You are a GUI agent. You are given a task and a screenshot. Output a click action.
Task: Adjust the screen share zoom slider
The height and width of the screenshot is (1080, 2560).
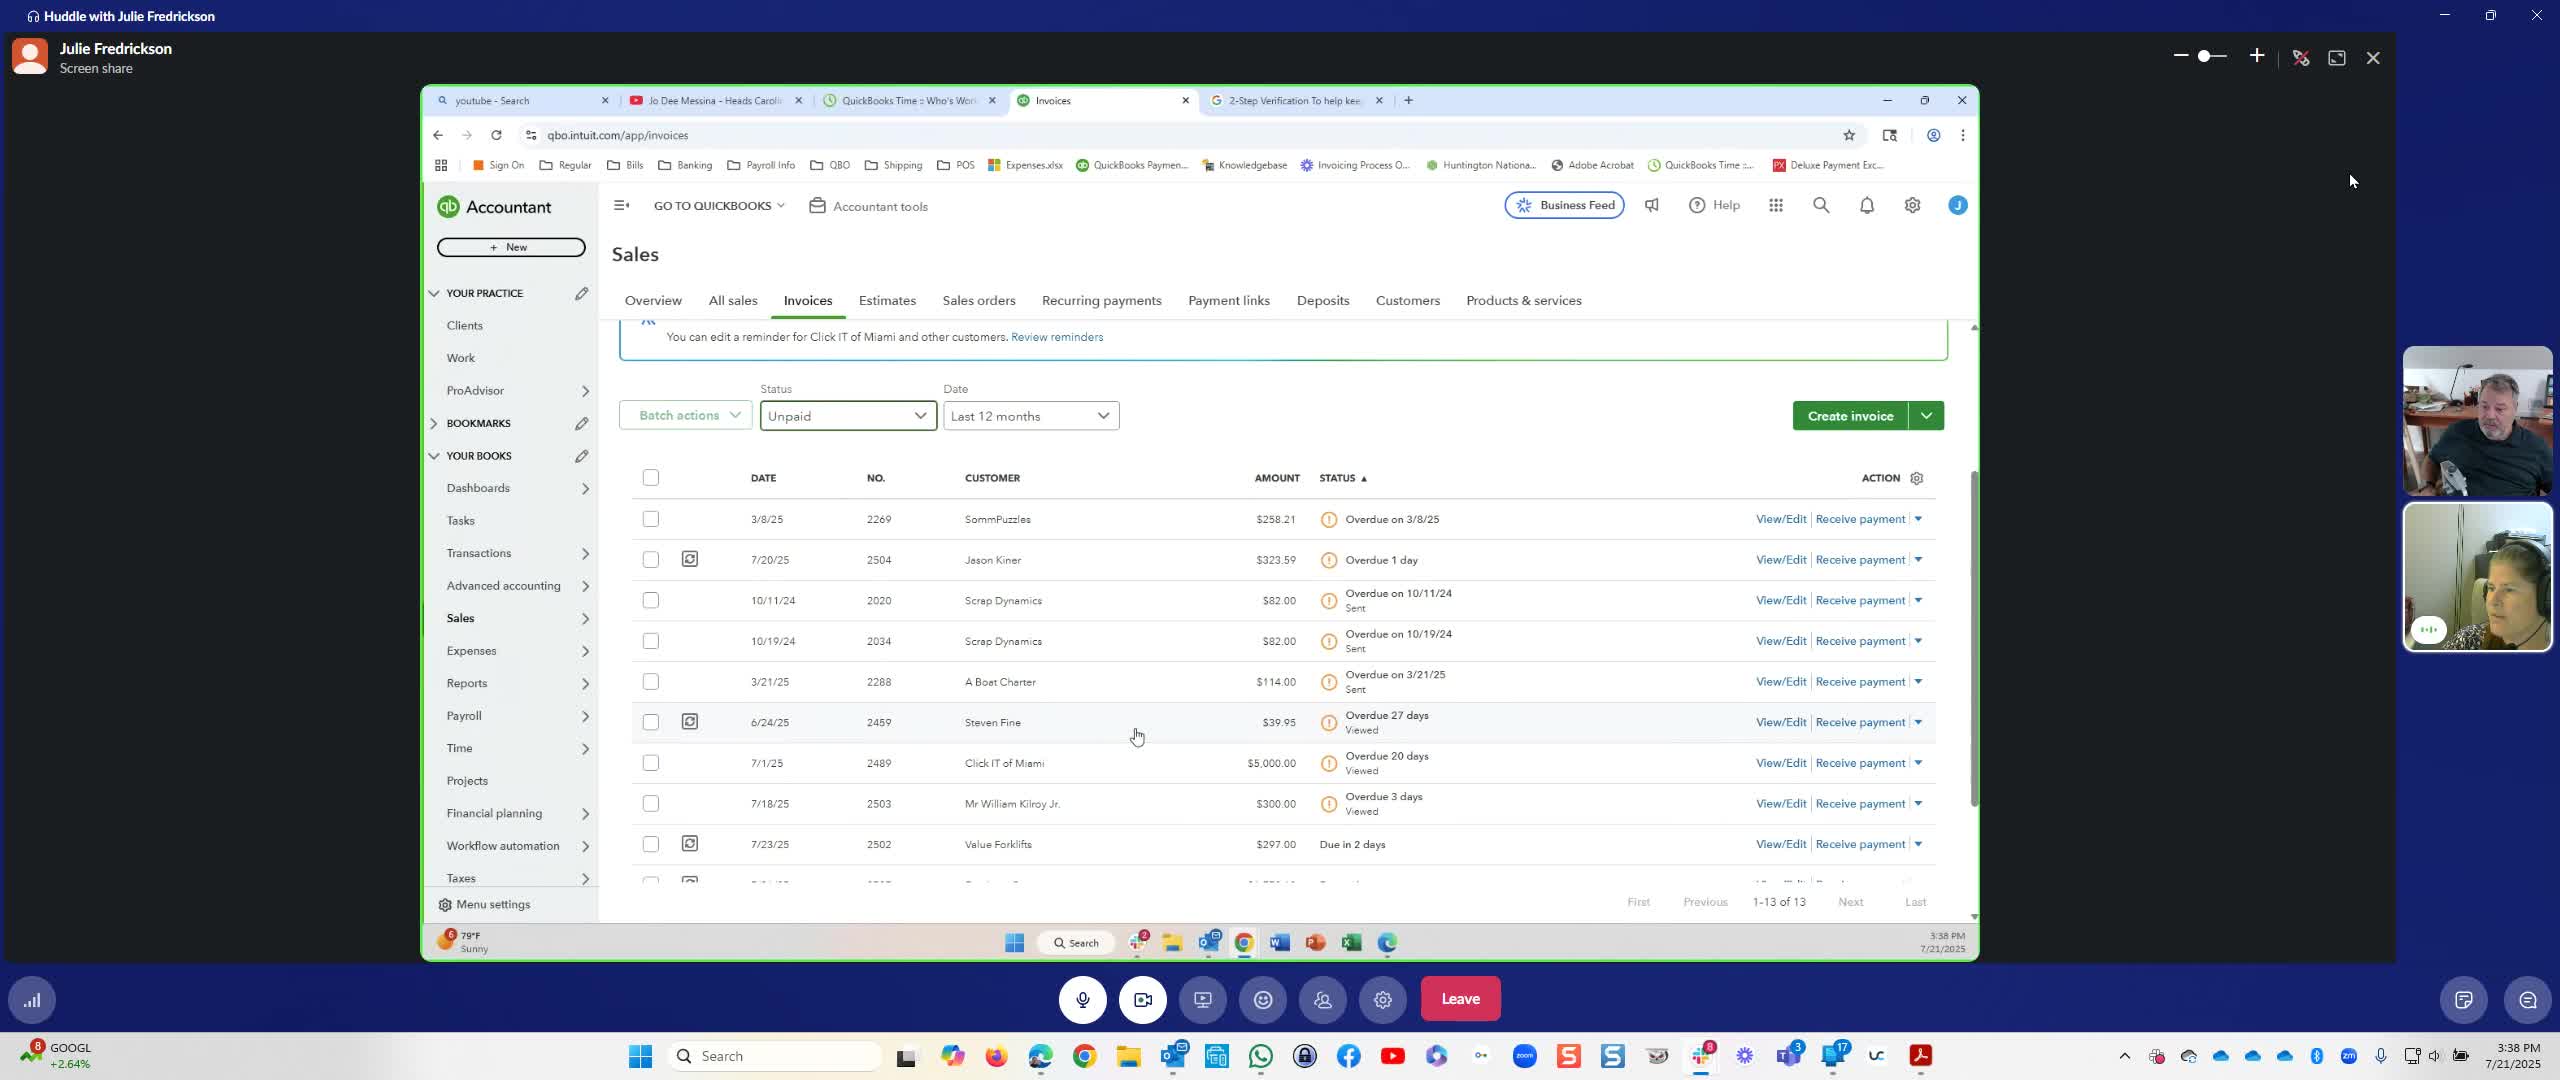[x=2204, y=57]
